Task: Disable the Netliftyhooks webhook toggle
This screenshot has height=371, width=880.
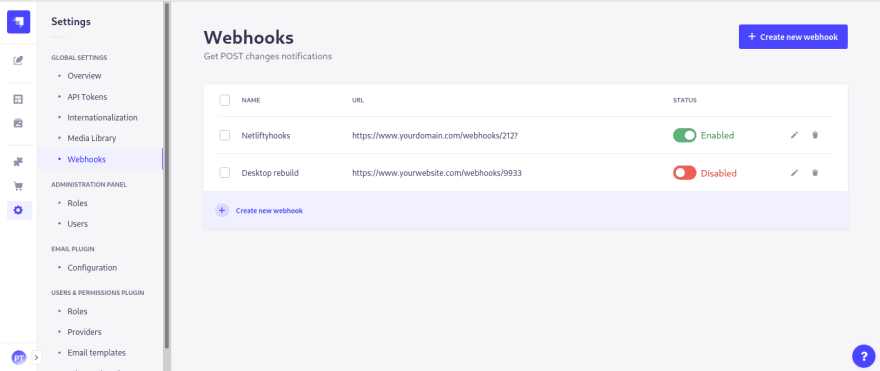Action: pos(685,135)
